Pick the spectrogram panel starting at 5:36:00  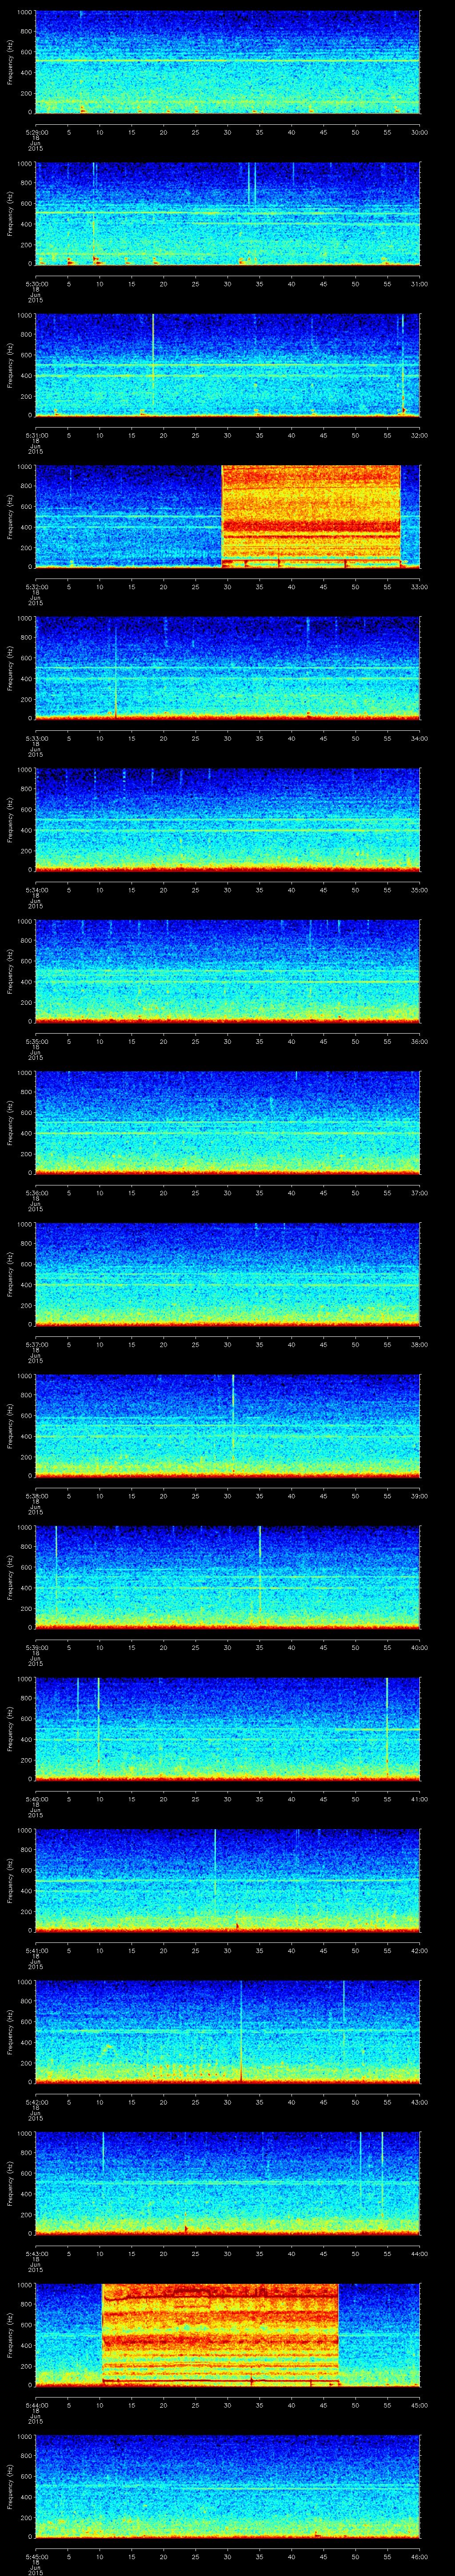point(227,1123)
